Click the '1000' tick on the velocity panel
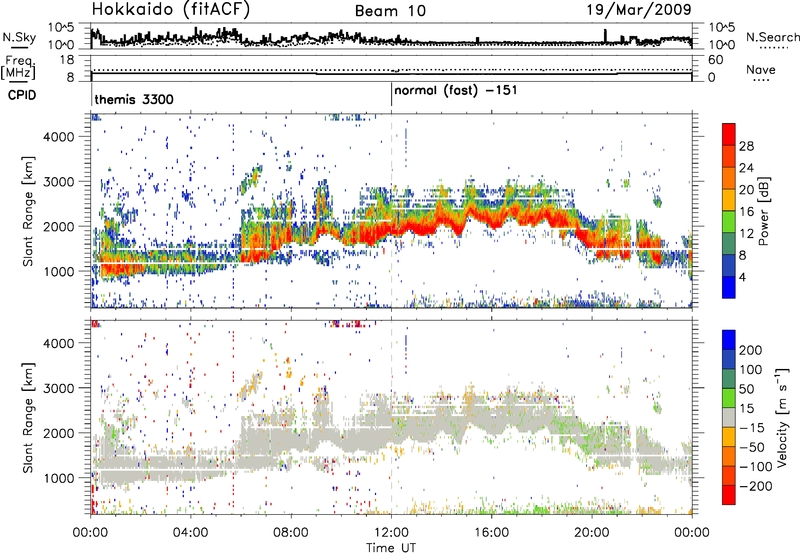The height and width of the screenshot is (554, 800). point(59,478)
